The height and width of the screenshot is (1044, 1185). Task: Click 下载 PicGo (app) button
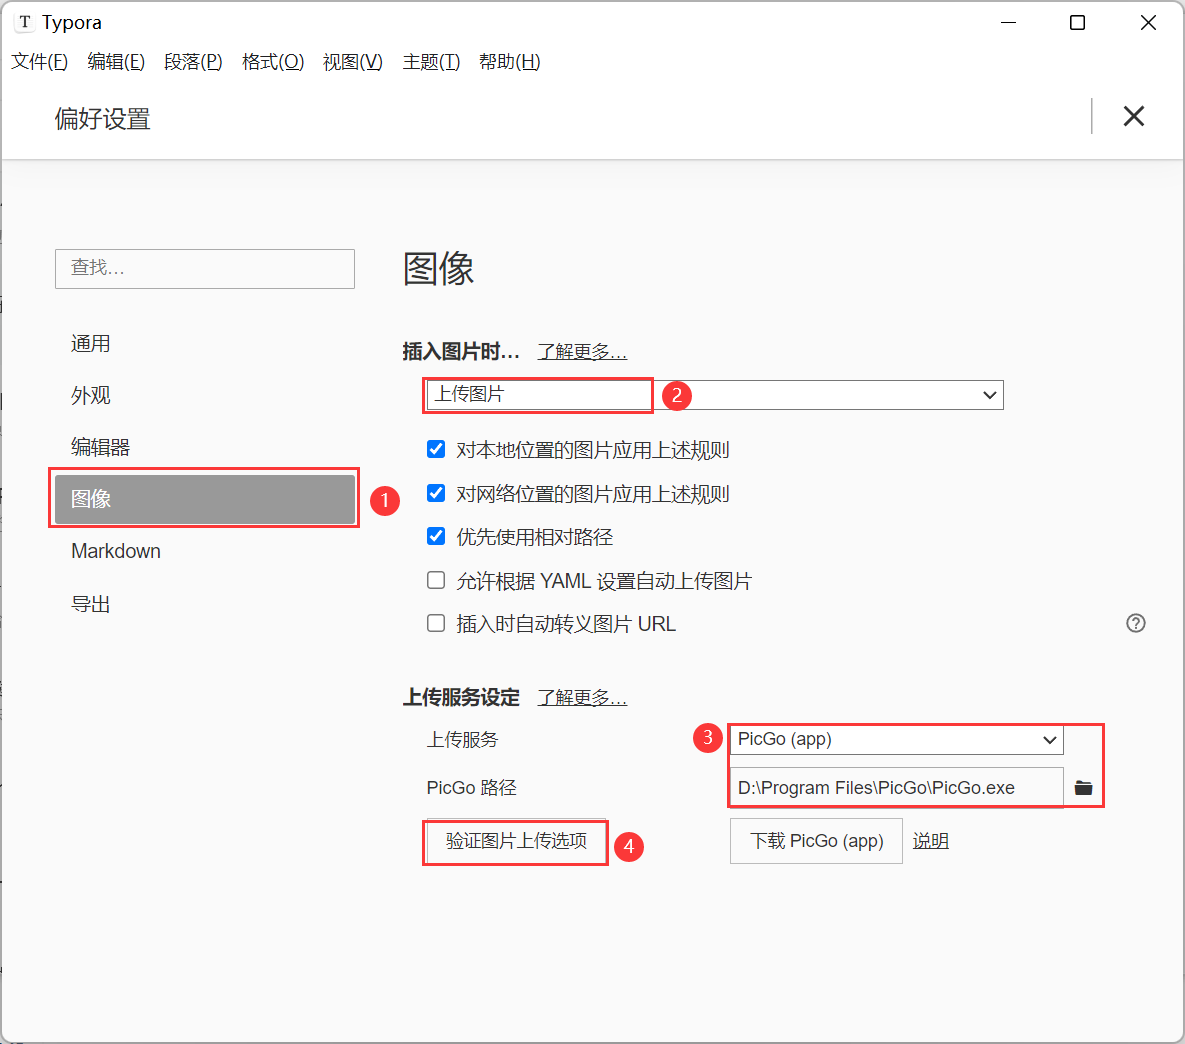point(816,841)
